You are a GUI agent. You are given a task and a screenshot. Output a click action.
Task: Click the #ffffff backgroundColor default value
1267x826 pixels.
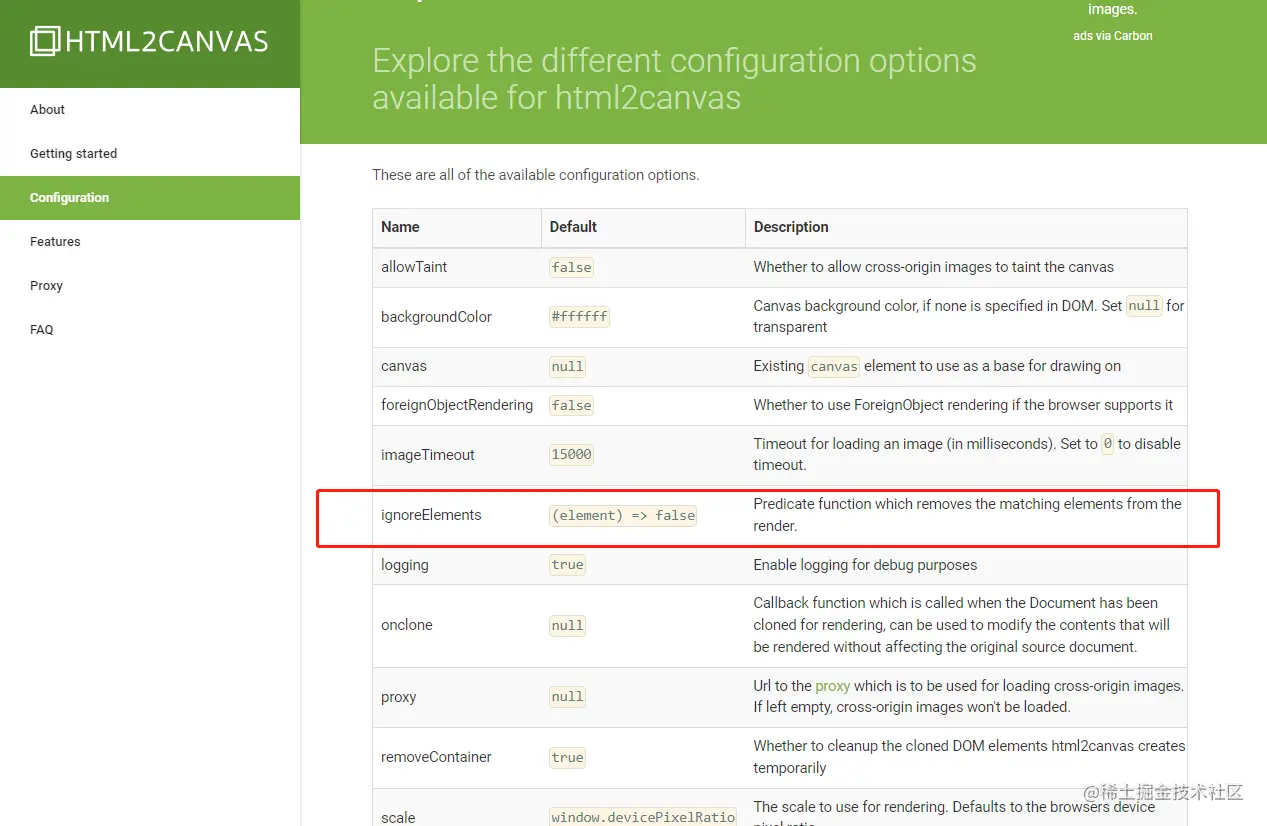pos(579,317)
